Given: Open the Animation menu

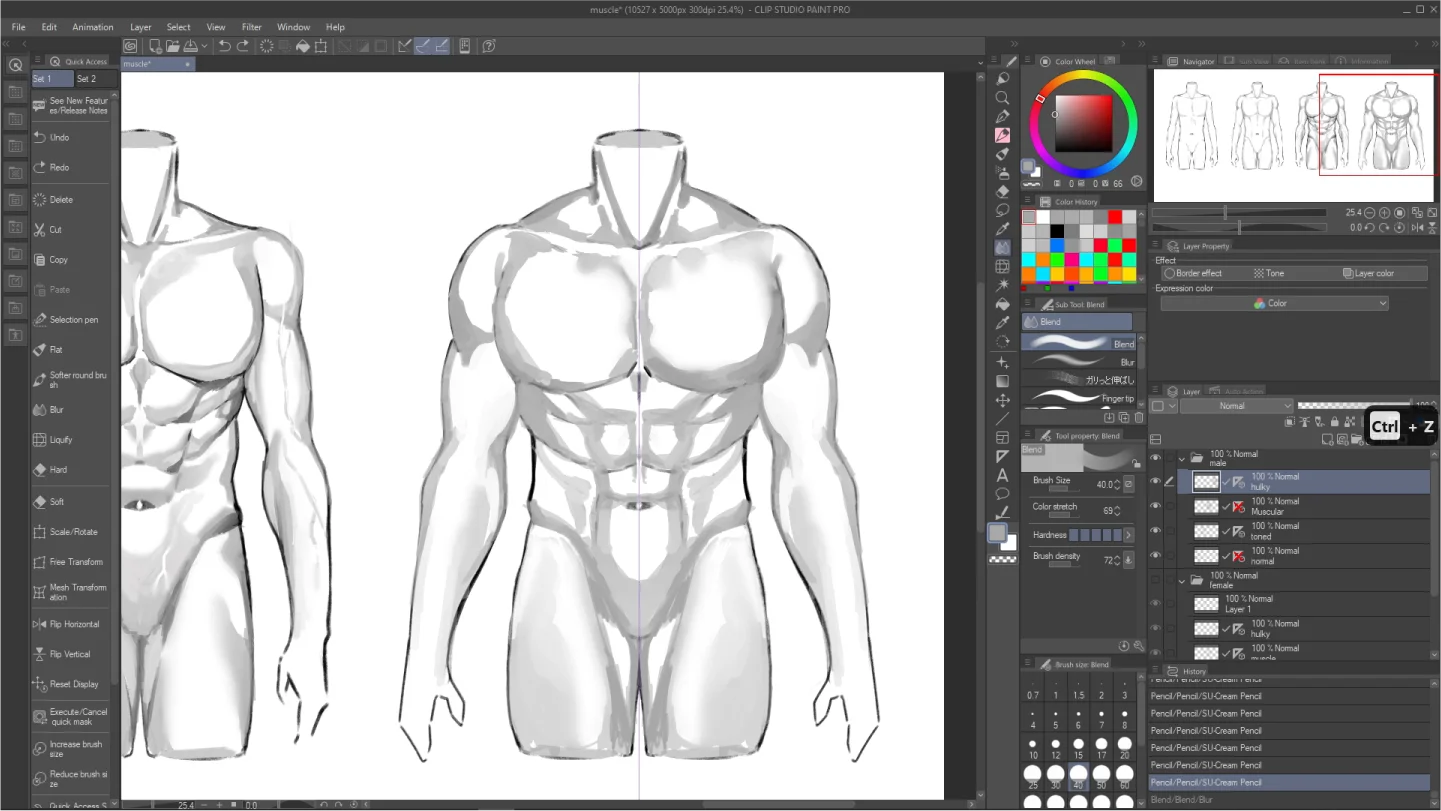Looking at the screenshot, I should [x=92, y=27].
